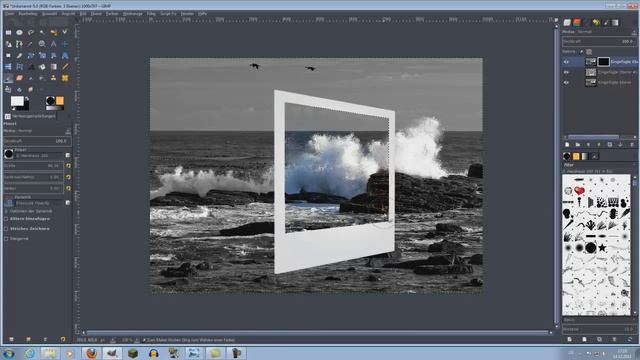Select the Perspective tool
Screen dimensions: 640x360
65,55
